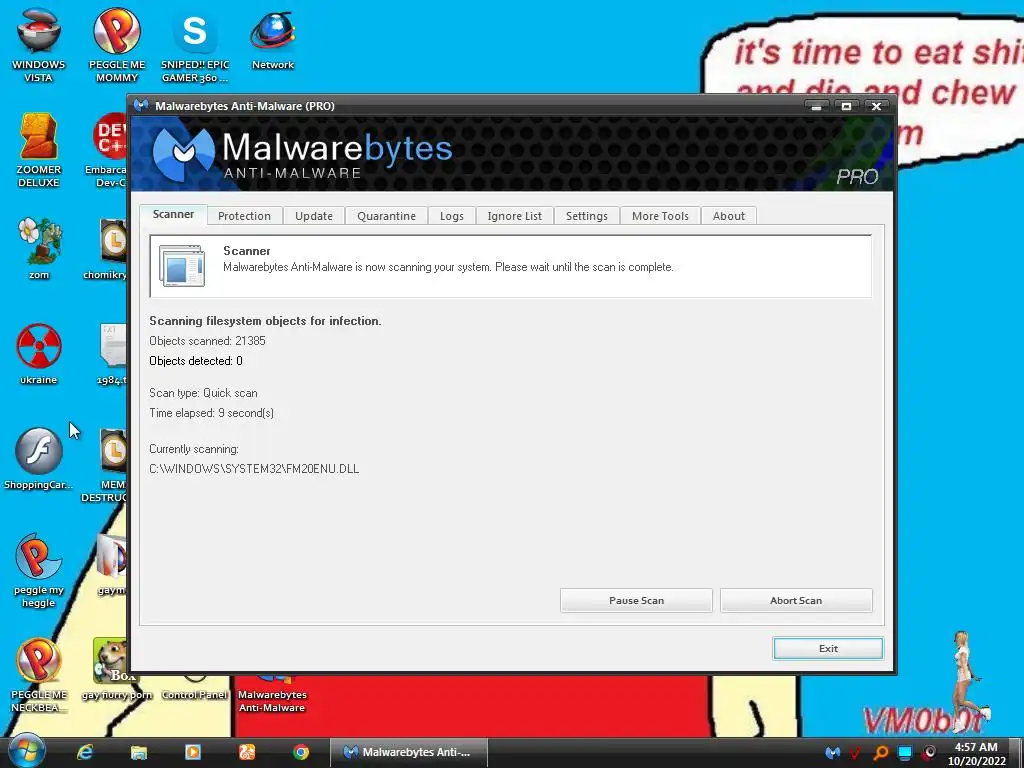Select the PEGGLE ME NECKBEA desktop icon

click(39, 675)
